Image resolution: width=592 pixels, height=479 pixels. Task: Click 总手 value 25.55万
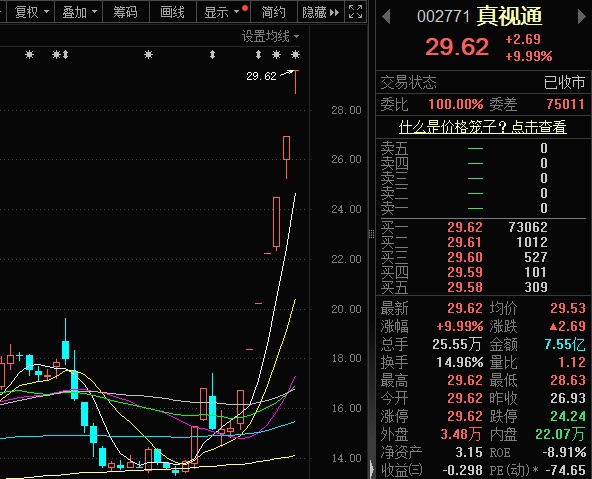coord(457,345)
